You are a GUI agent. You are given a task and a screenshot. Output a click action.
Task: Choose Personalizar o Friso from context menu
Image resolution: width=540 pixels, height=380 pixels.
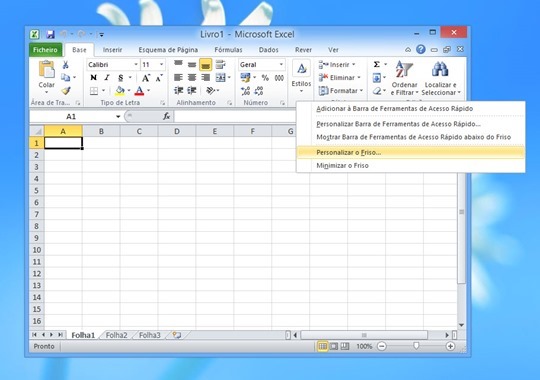click(x=411, y=152)
